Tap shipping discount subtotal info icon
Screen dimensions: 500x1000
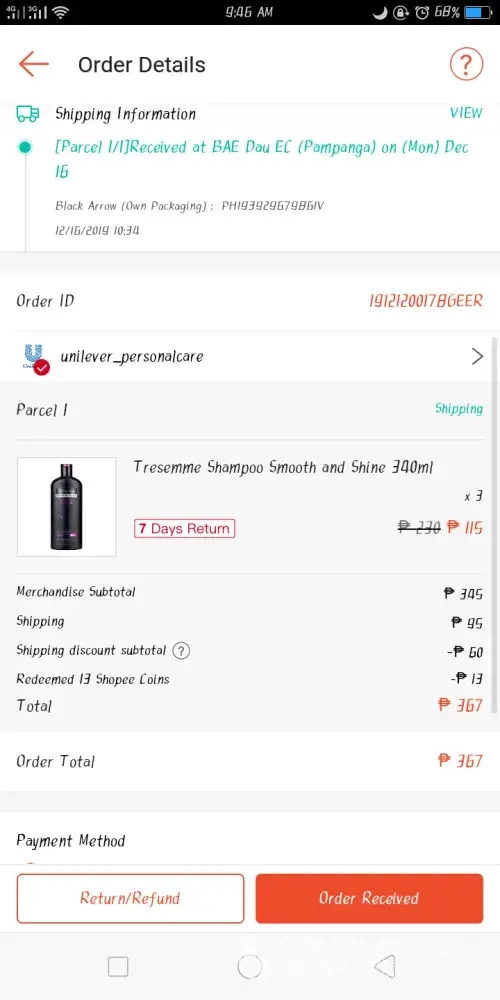click(x=181, y=651)
